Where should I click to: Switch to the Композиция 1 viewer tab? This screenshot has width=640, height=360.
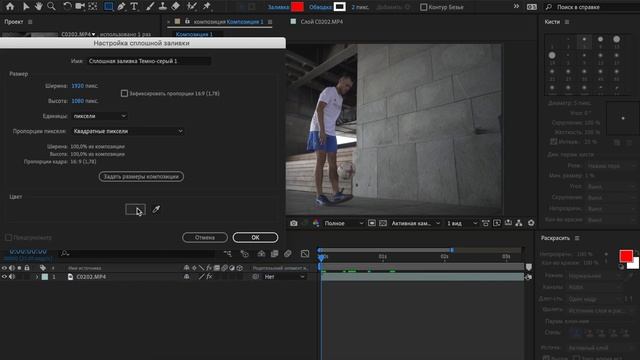(x=228, y=22)
